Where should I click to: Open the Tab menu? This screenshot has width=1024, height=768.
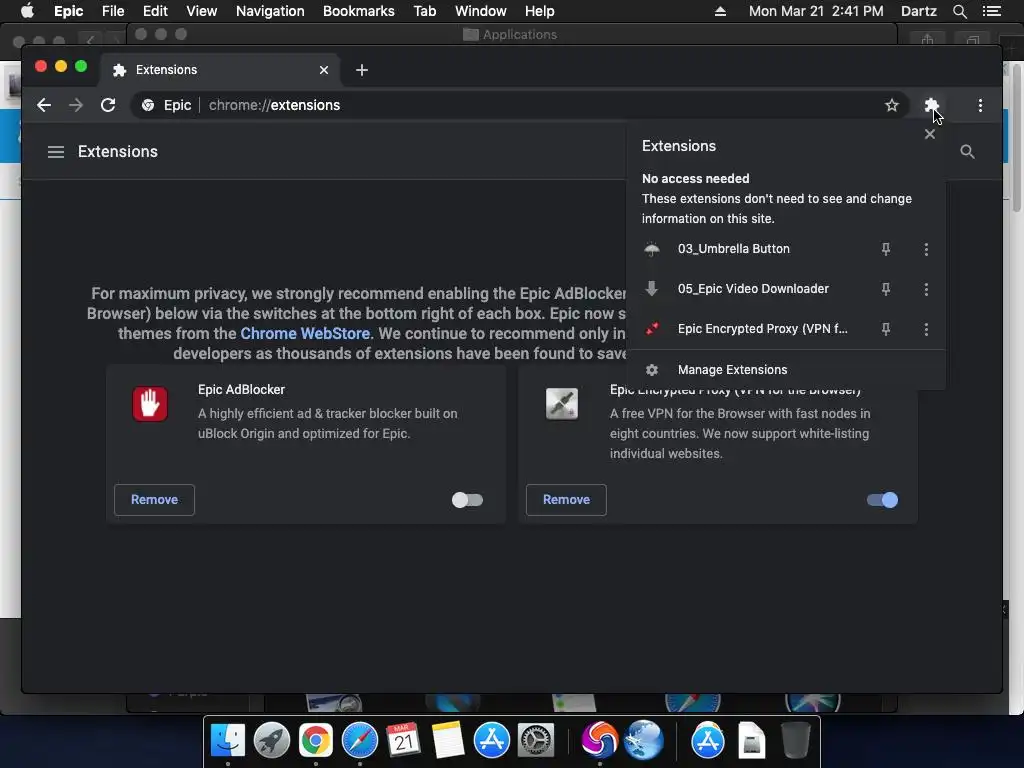pyautogui.click(x=424, y=11)
